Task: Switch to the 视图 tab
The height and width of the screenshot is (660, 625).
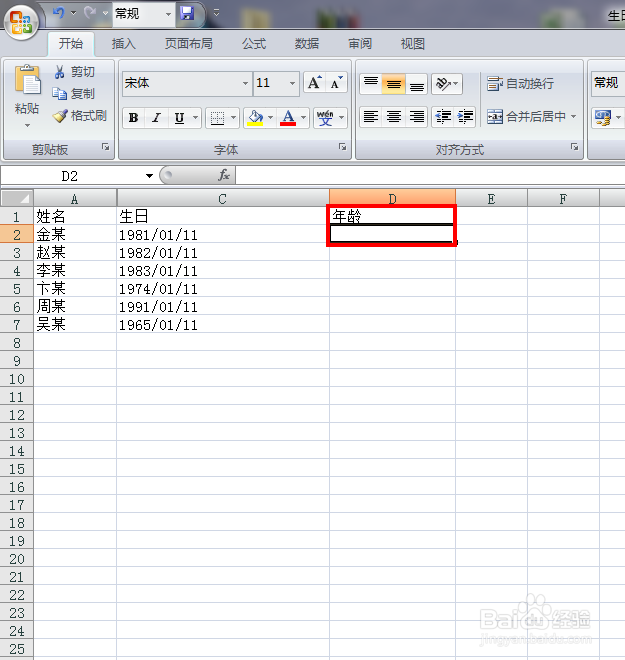Action: coord(412,43)
